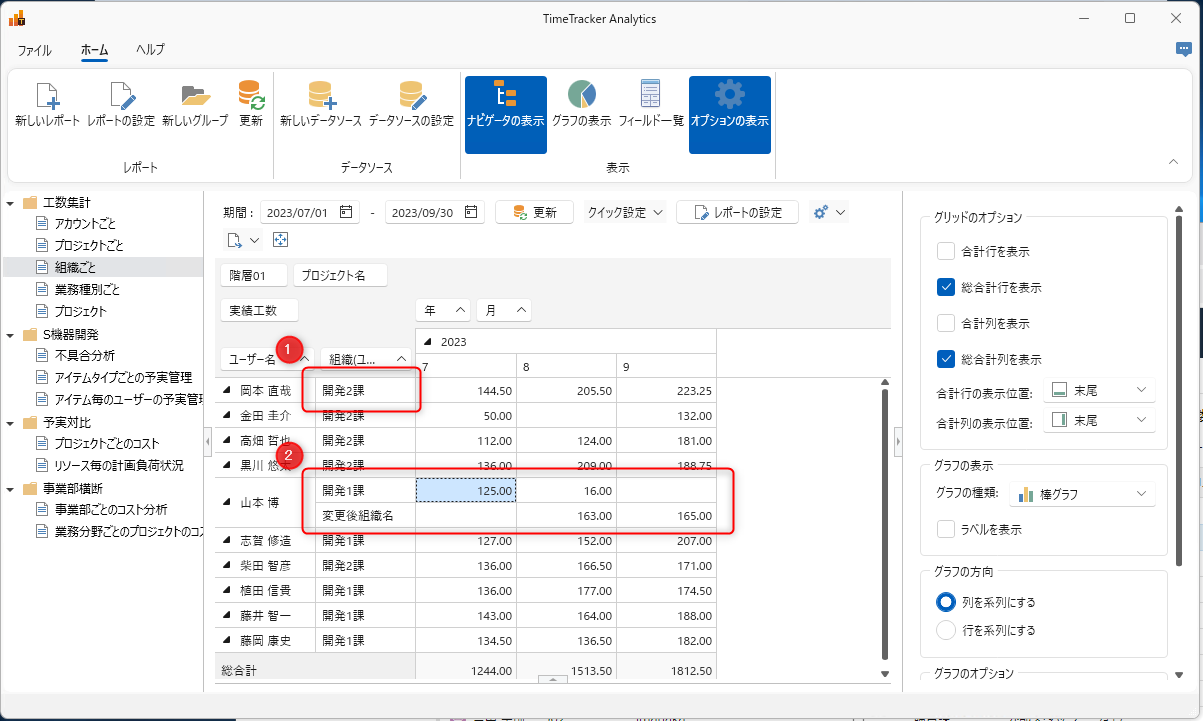1203x721 pixels.
Task: Open レポートの設定 from the ribbon
Action: pos(120,96)
